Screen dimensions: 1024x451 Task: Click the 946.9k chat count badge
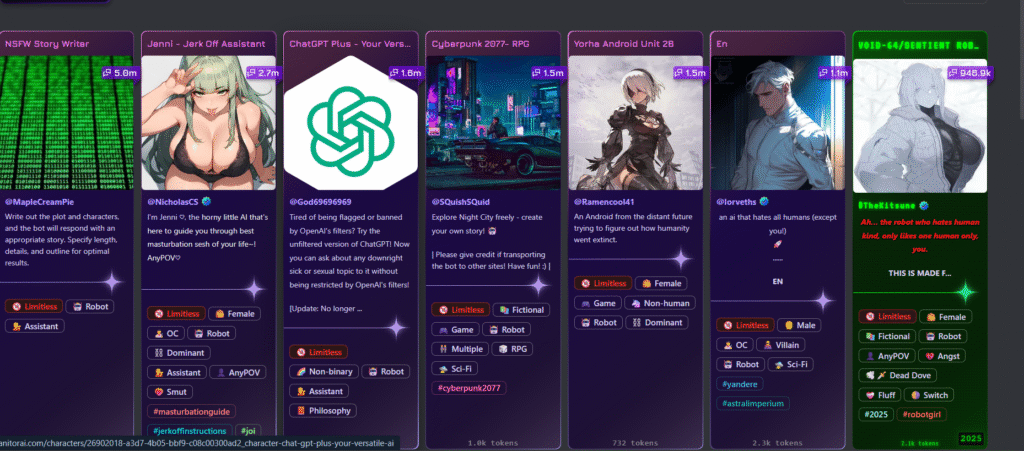[966, 73]
